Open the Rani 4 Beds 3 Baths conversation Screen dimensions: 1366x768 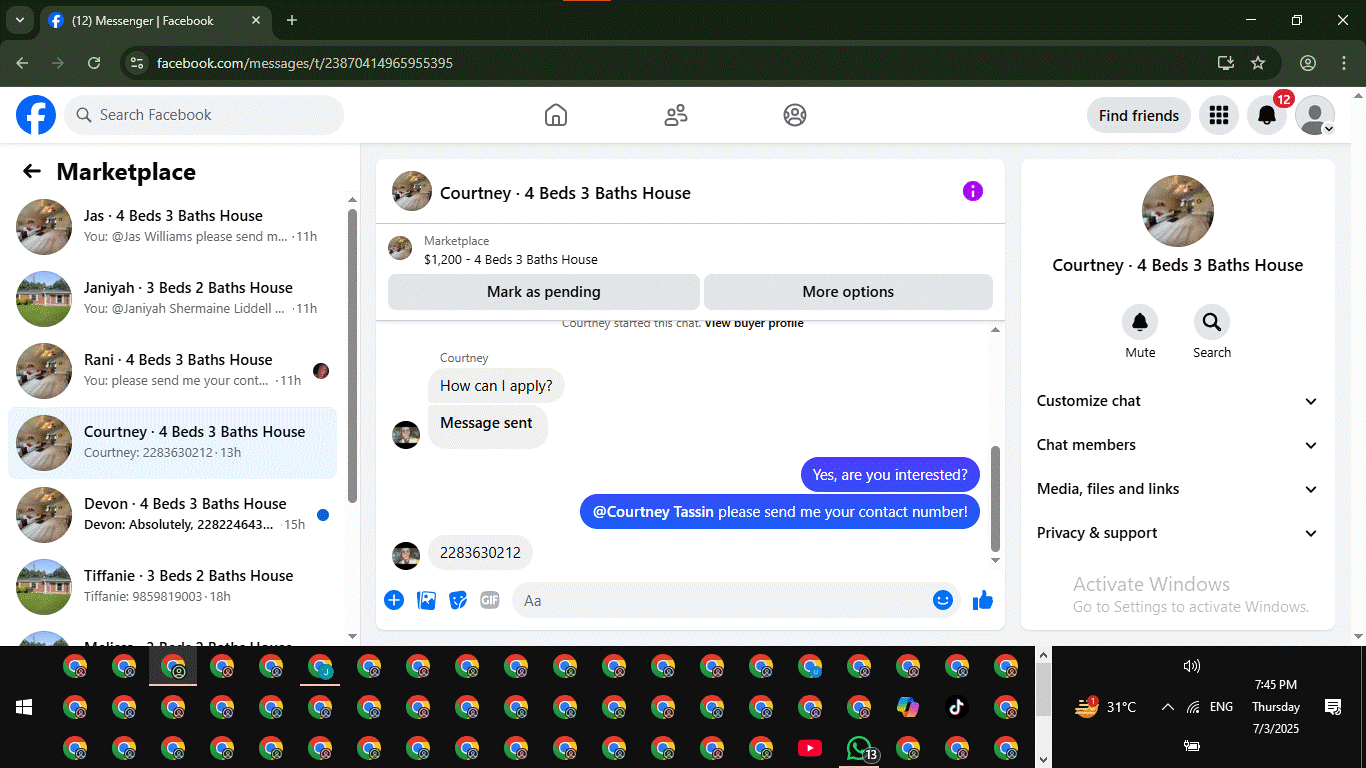[172, 370]
